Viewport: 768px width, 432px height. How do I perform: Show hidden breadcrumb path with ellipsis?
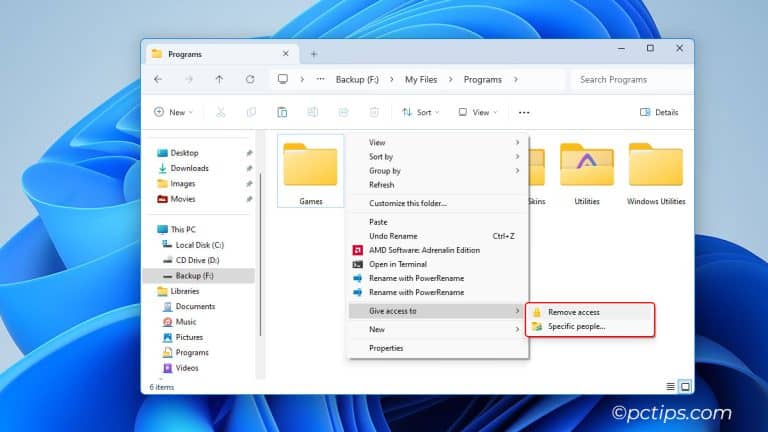(x=320, y=79)
